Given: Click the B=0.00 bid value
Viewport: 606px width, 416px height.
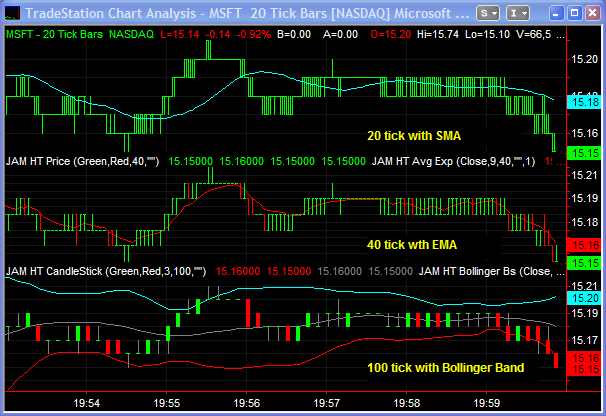Looking at the screenshot, I should click(x=294, y=34).
